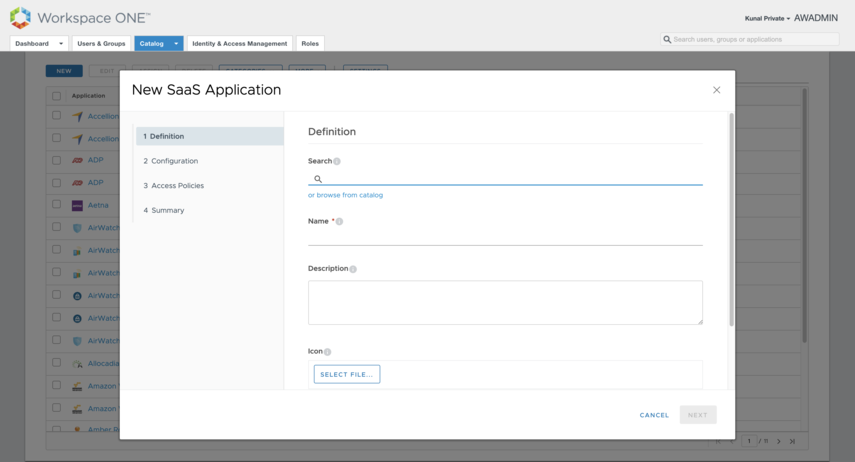
Task: Click the magnifier icon in the dialog search field
Action: pos(318,179)
